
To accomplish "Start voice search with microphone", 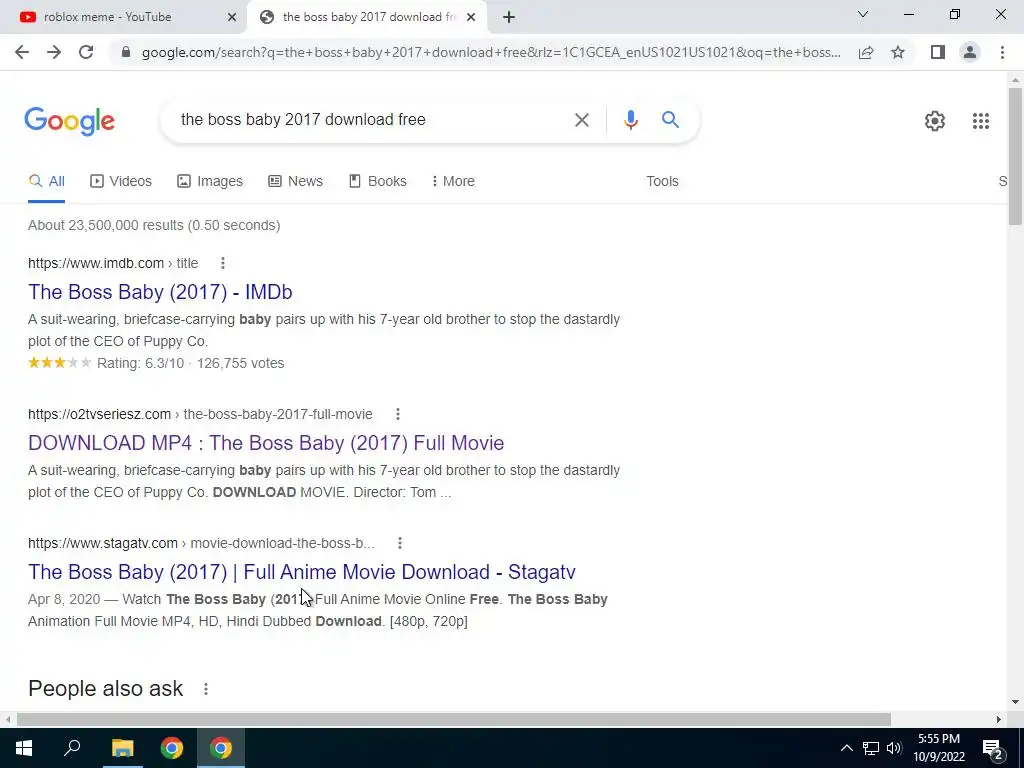I will point(630,120).
